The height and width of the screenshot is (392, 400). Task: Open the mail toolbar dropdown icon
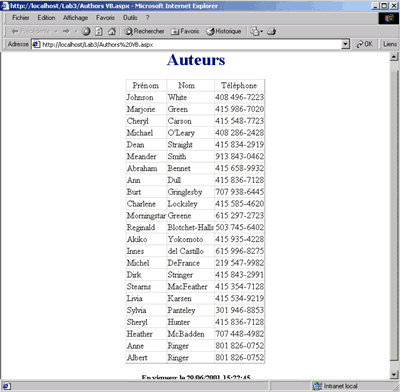pyautogui.click(x=256, y=31)
